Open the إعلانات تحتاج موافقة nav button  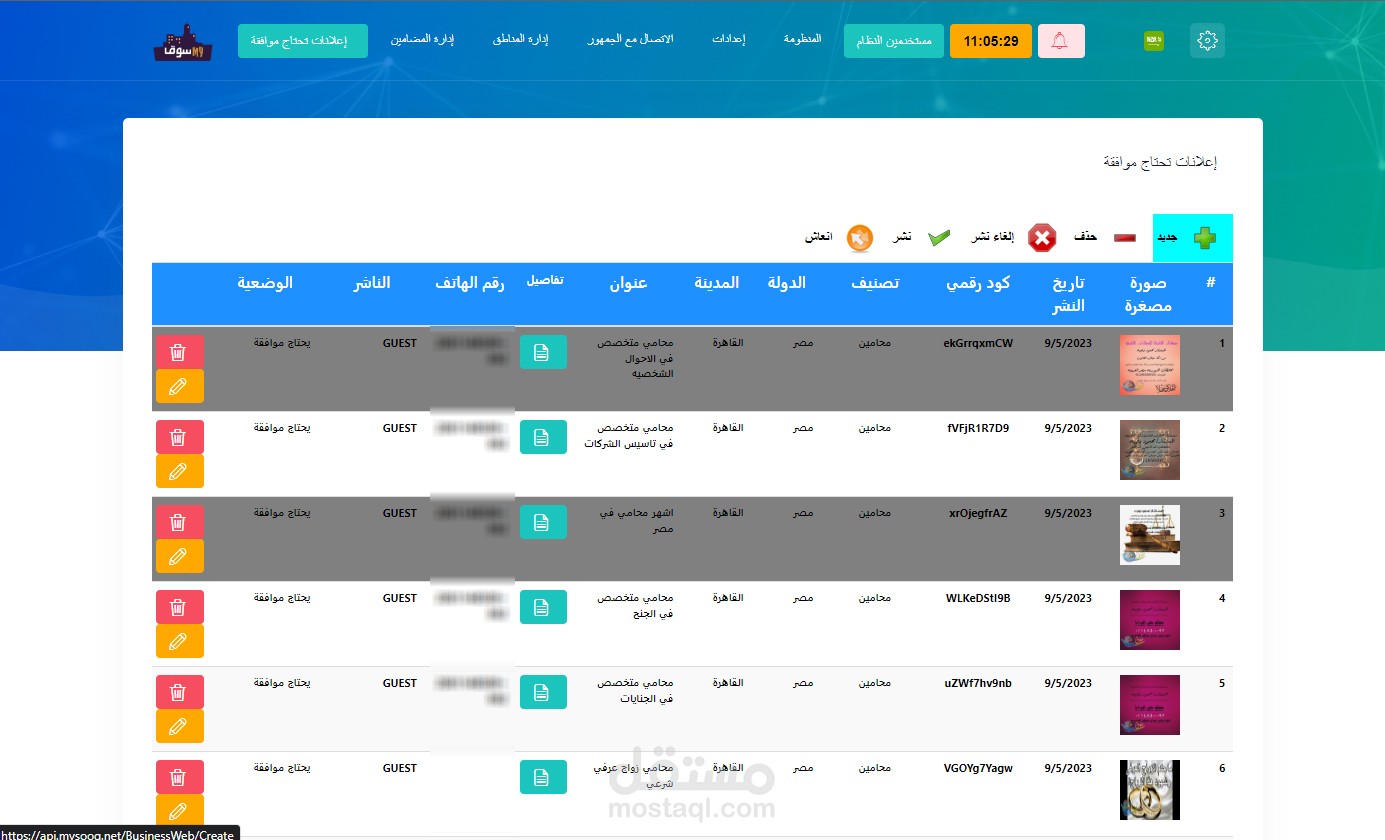click(303, 41)
